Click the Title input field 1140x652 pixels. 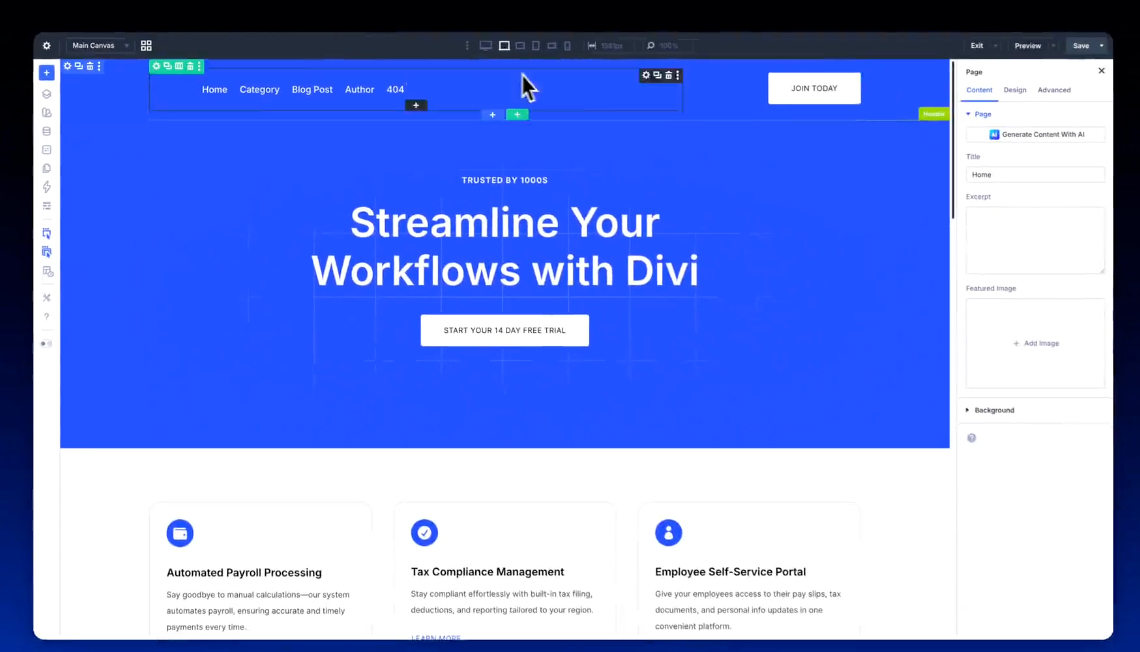click(1035, 174)
